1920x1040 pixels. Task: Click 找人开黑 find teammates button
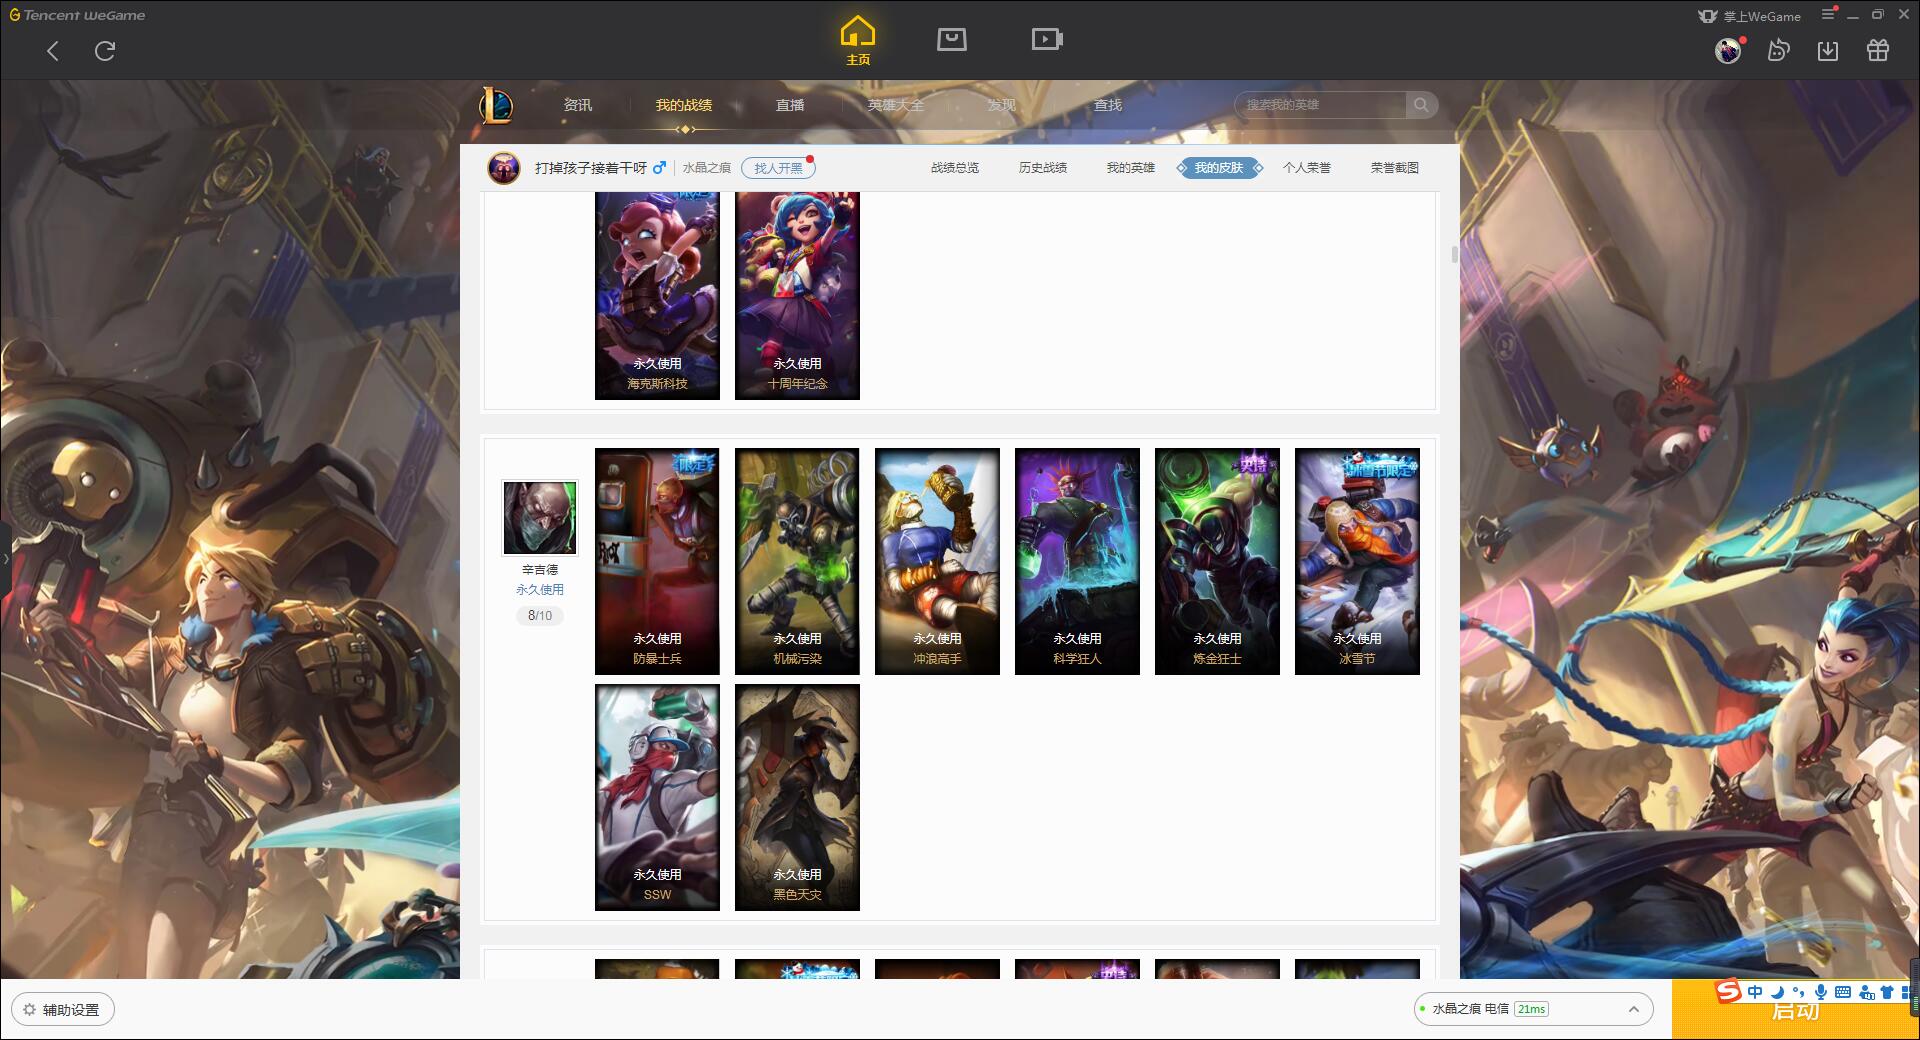(x=778, y=168)
